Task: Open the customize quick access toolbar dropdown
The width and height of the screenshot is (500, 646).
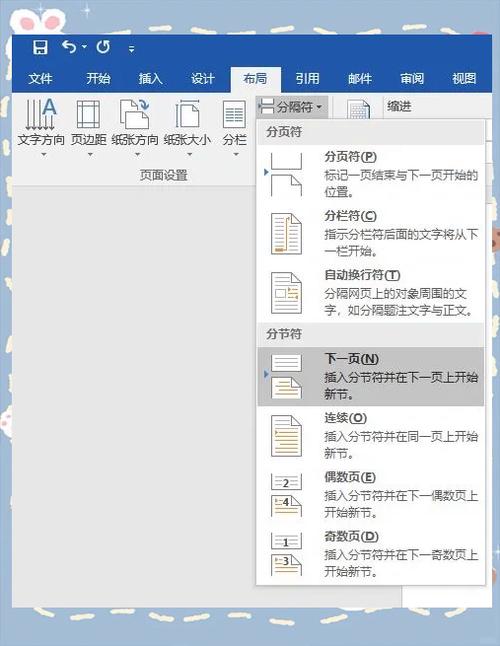Action: click(131, 49)
